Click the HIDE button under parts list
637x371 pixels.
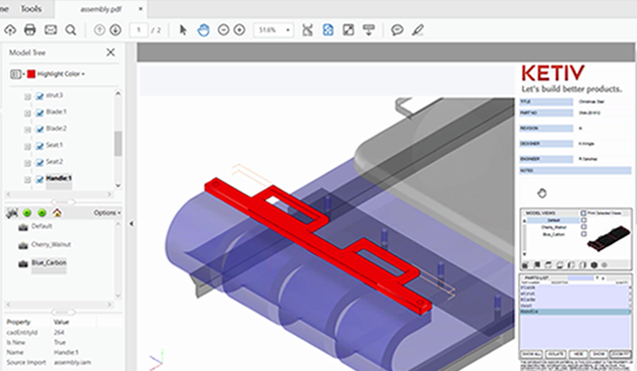578,354
